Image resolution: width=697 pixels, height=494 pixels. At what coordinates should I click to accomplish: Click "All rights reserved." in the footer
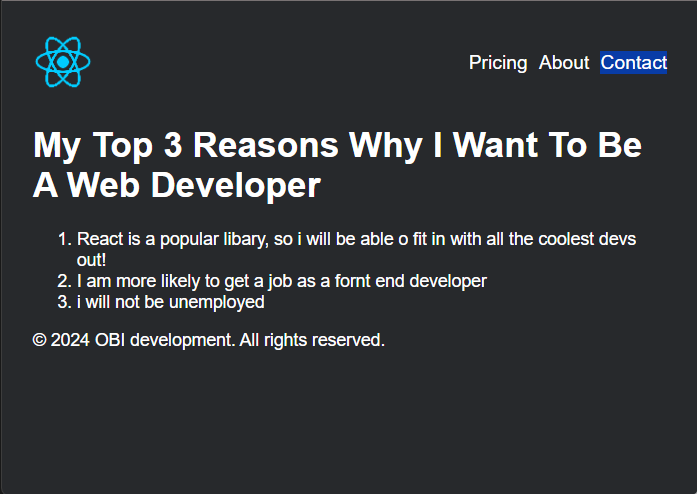[x=312, y=340]
